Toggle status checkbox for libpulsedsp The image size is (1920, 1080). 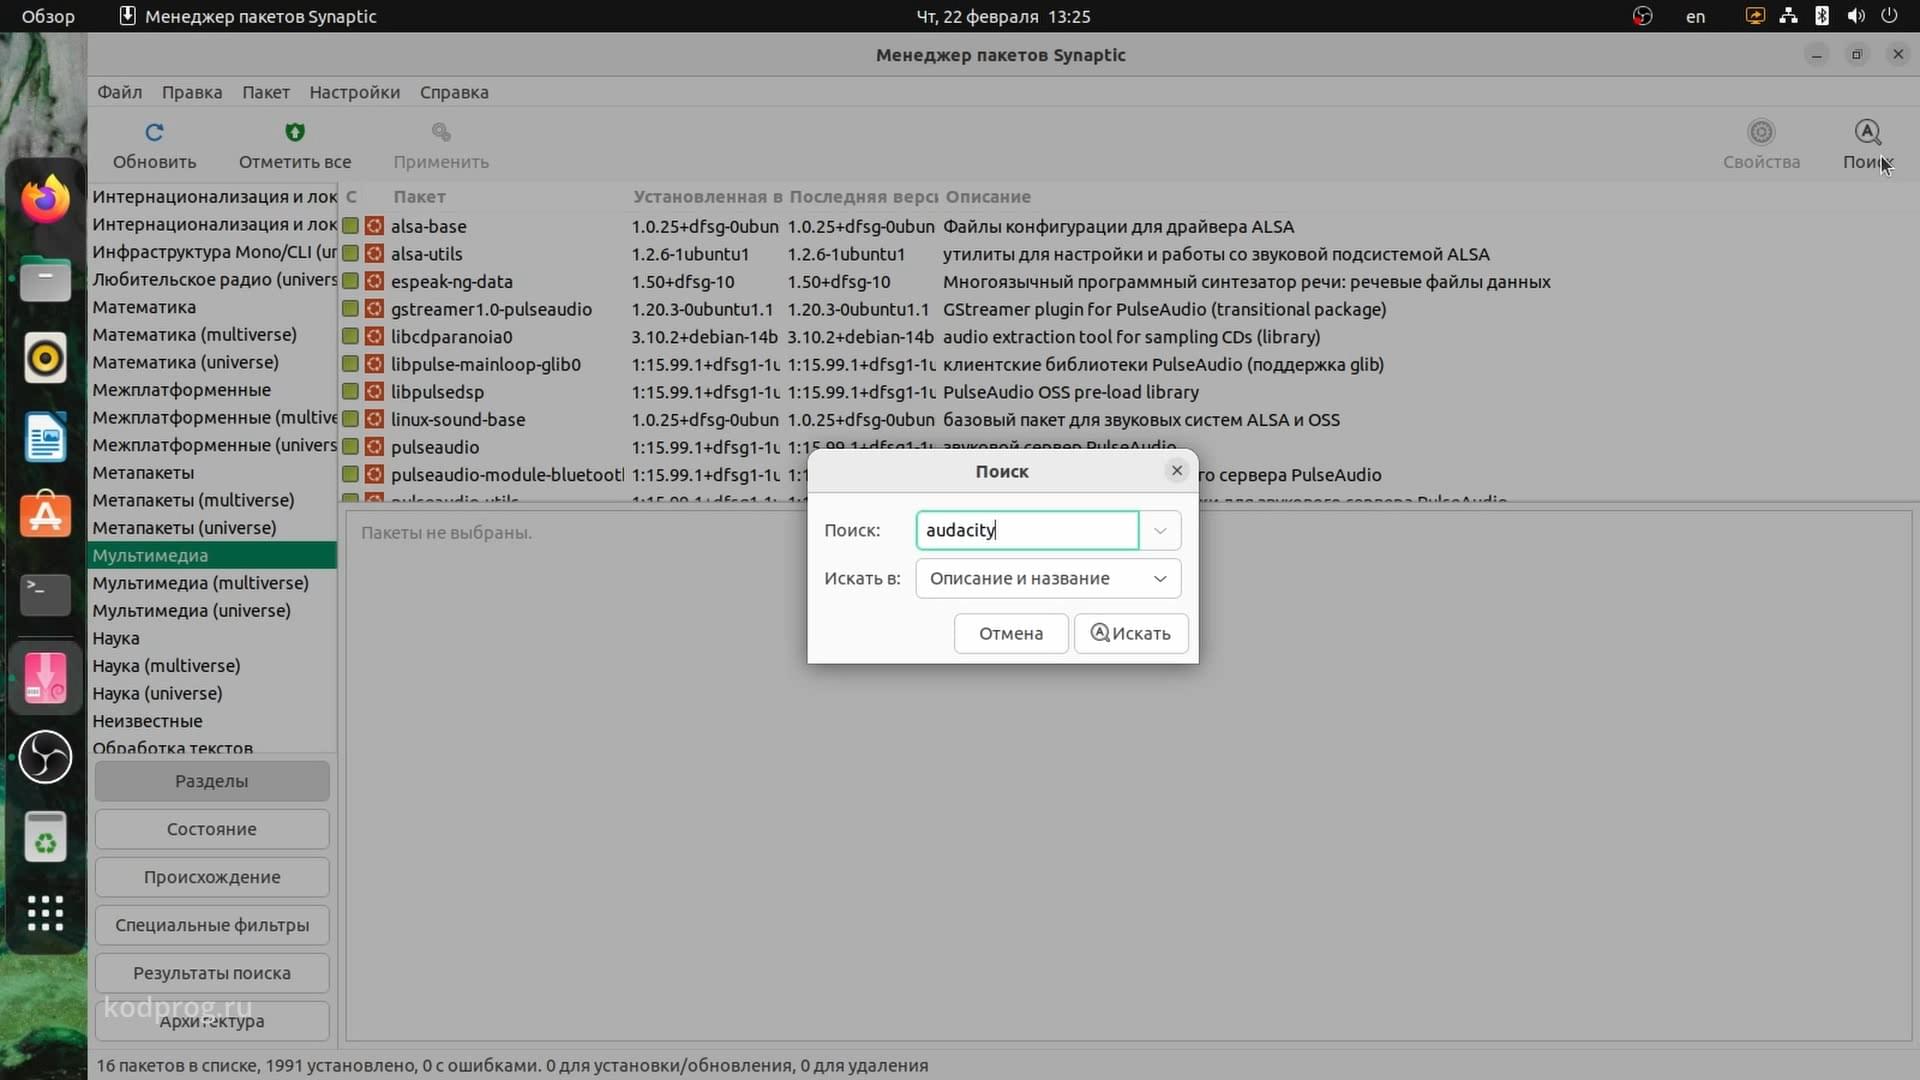pyautogui.click(x=350, y=392)
